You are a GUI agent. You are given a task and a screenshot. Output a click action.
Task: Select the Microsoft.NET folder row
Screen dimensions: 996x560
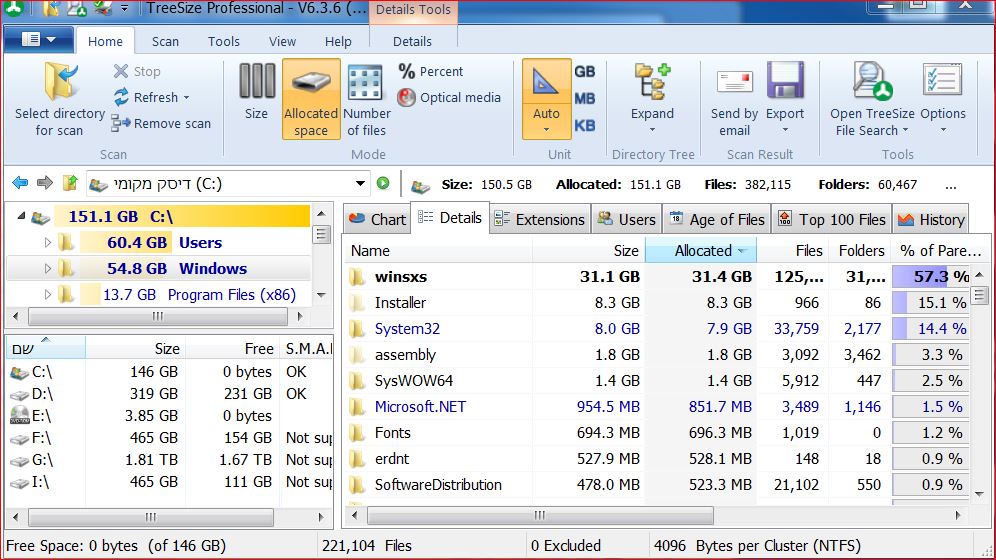(x=656, y=407)
